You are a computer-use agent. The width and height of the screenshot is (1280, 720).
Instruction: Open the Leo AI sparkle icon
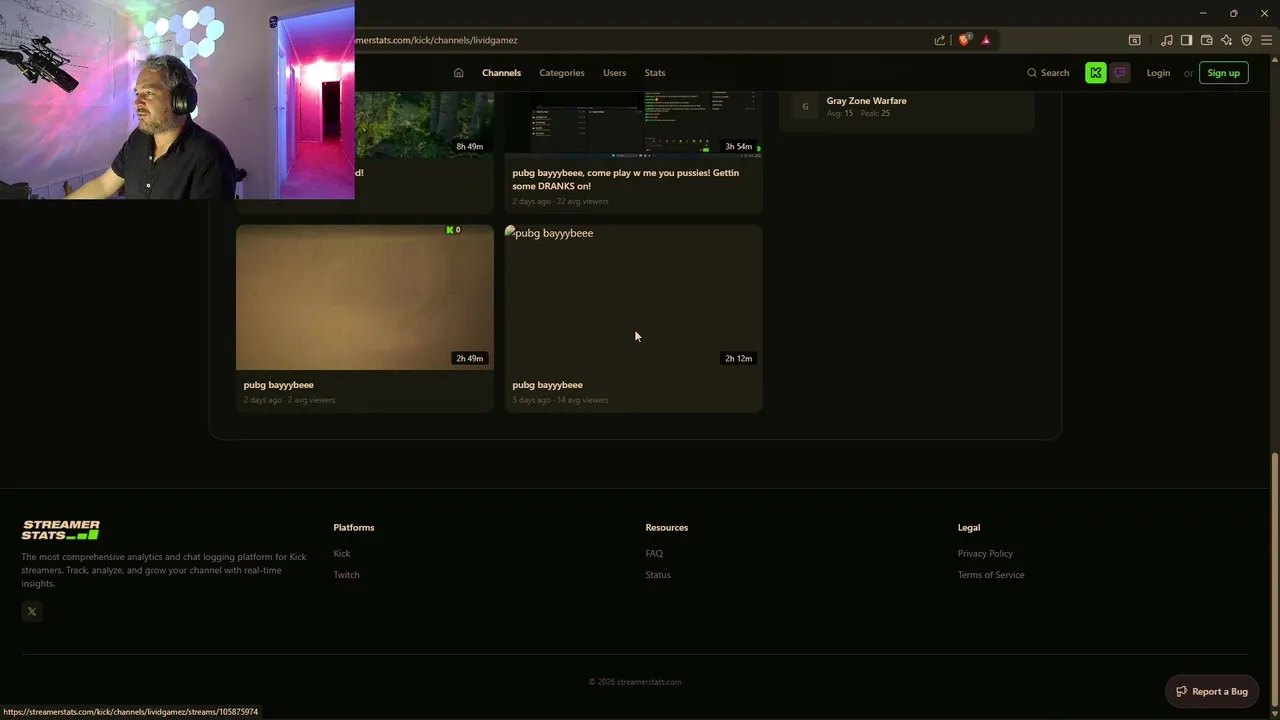(x=1226, y=40)
